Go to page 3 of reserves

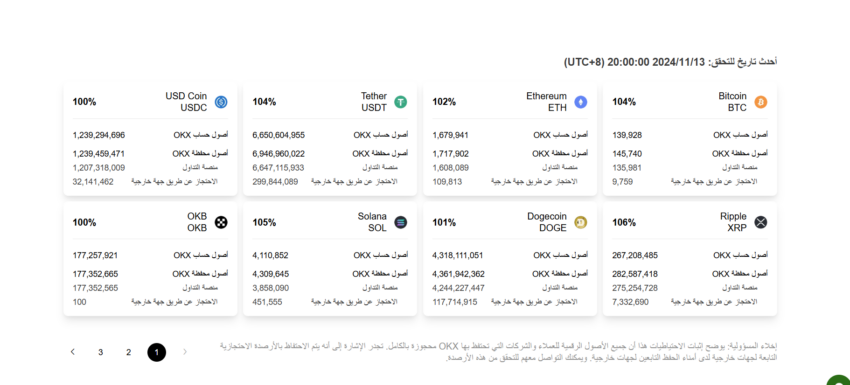(100, 352)
